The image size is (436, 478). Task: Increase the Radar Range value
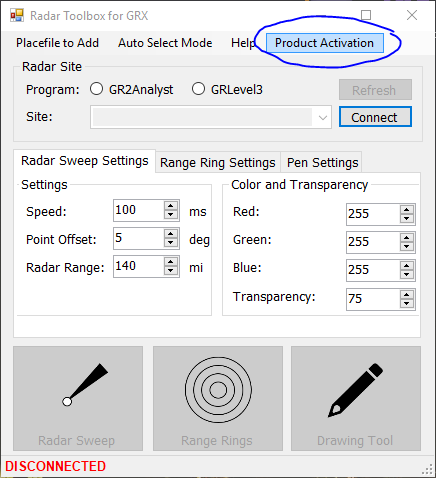tap(171, 262)
